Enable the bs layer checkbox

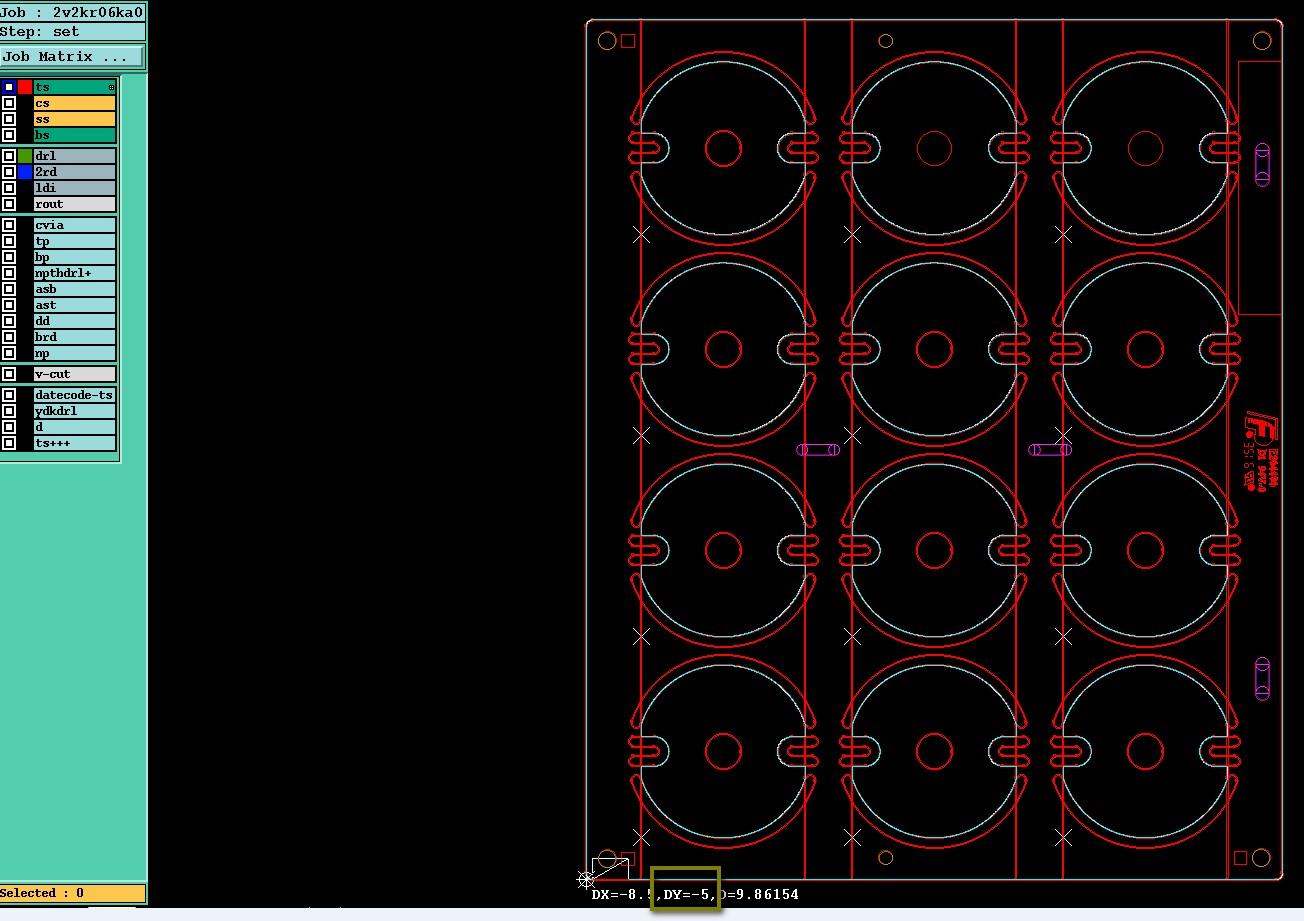point(9,135)
